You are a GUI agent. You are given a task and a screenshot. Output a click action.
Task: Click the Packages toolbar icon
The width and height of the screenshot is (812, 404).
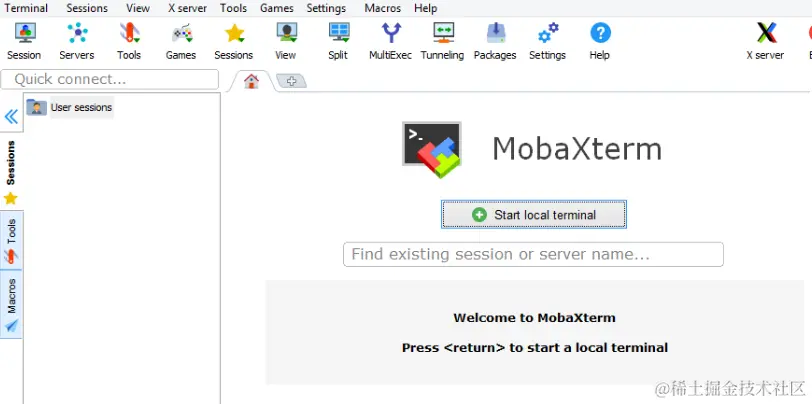pyautogui.click(x=496, y=33)
